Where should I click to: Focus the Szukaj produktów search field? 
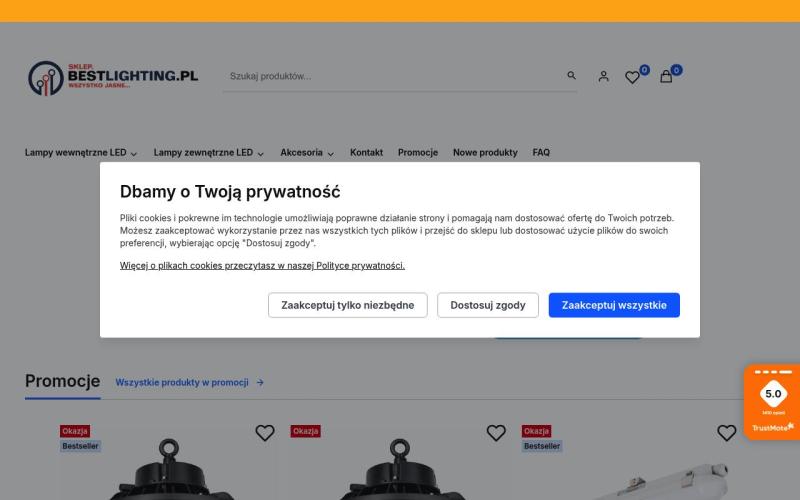point(395,76)
